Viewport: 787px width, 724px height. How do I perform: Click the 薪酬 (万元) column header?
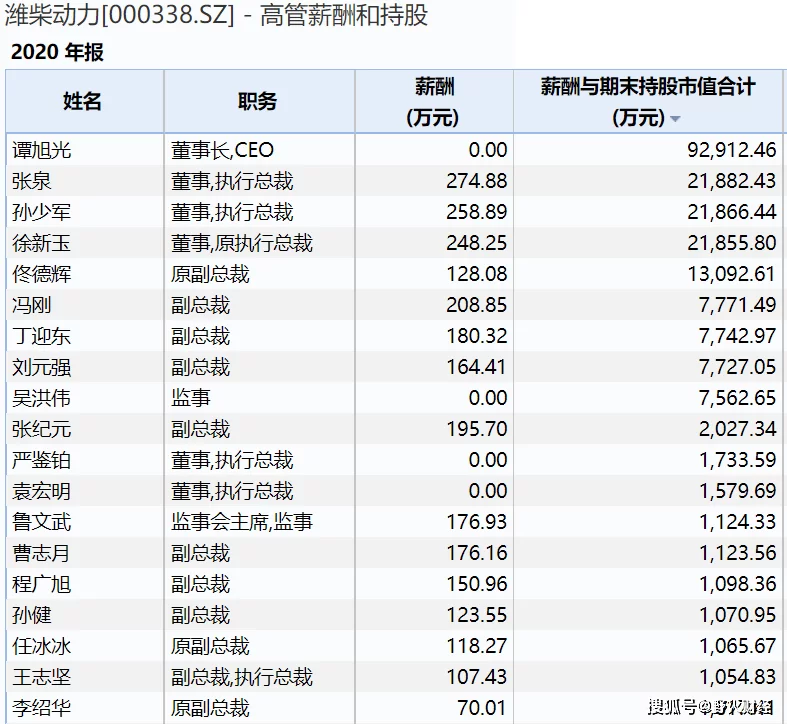tap(433, 102)
